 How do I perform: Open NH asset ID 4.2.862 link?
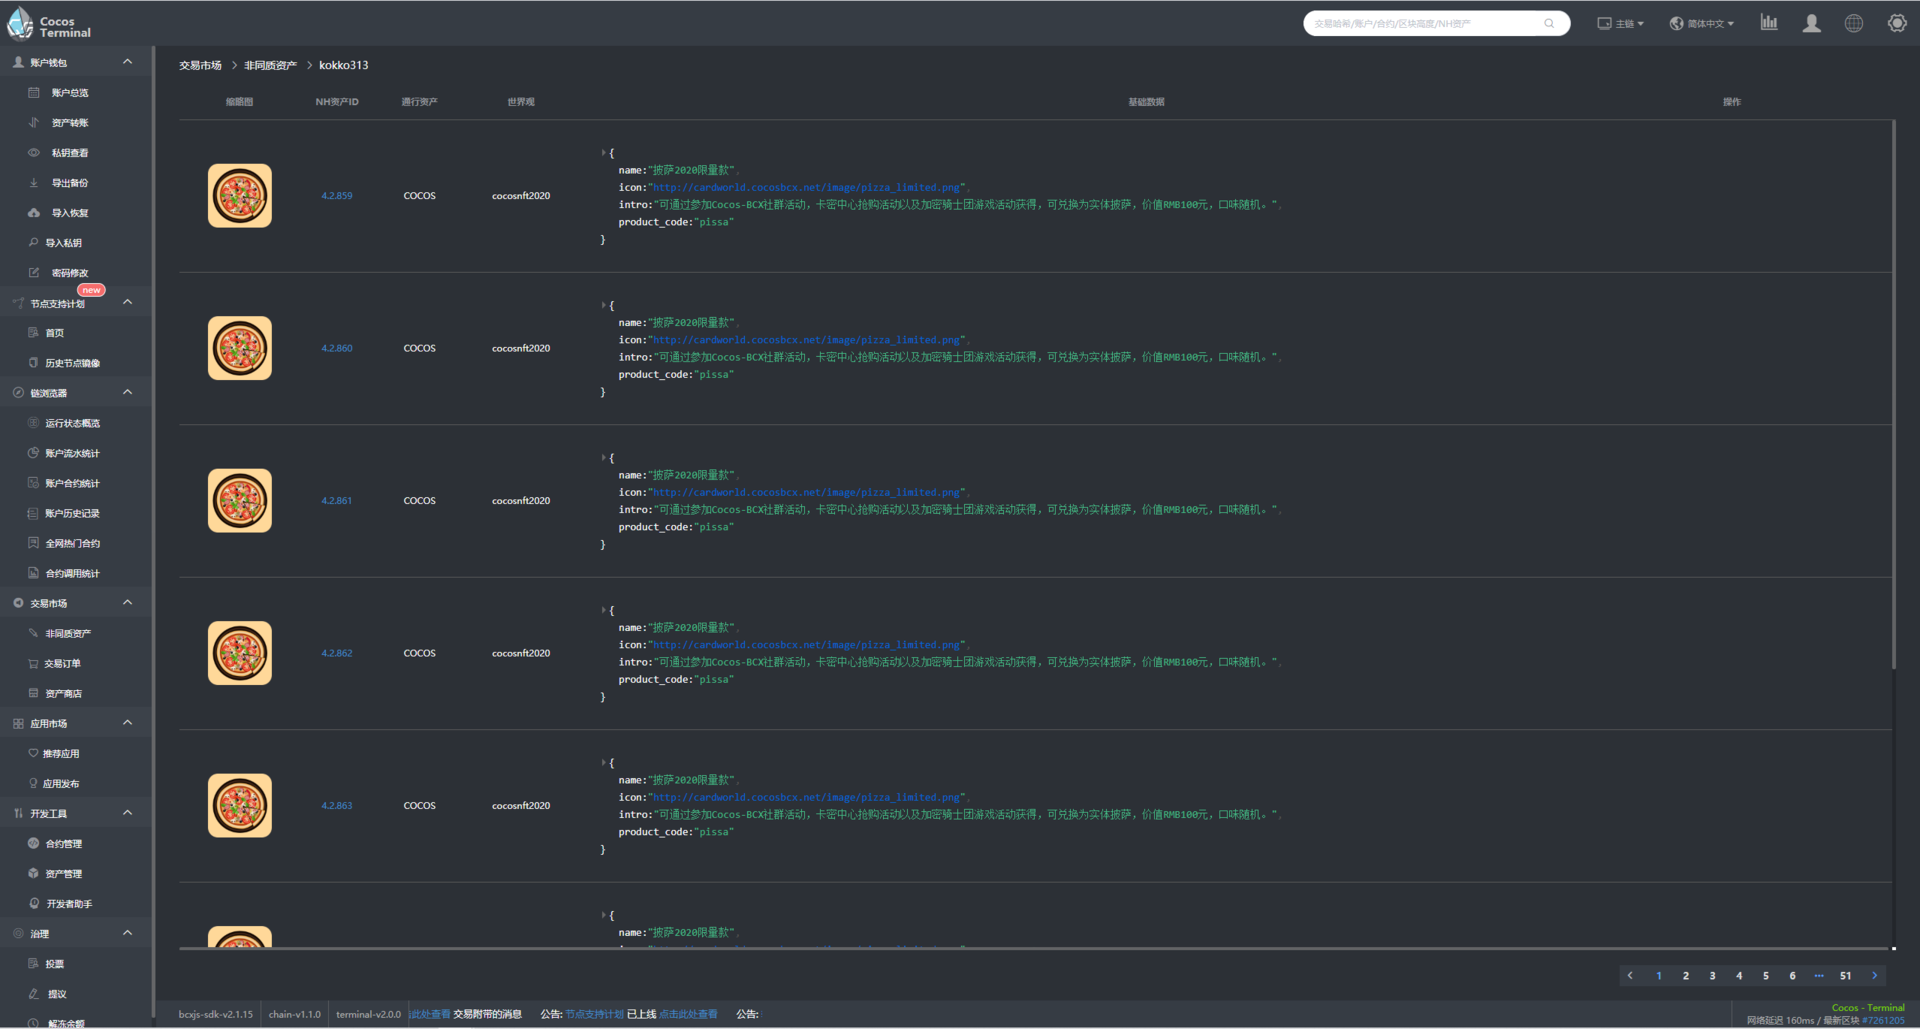(336, 653)
